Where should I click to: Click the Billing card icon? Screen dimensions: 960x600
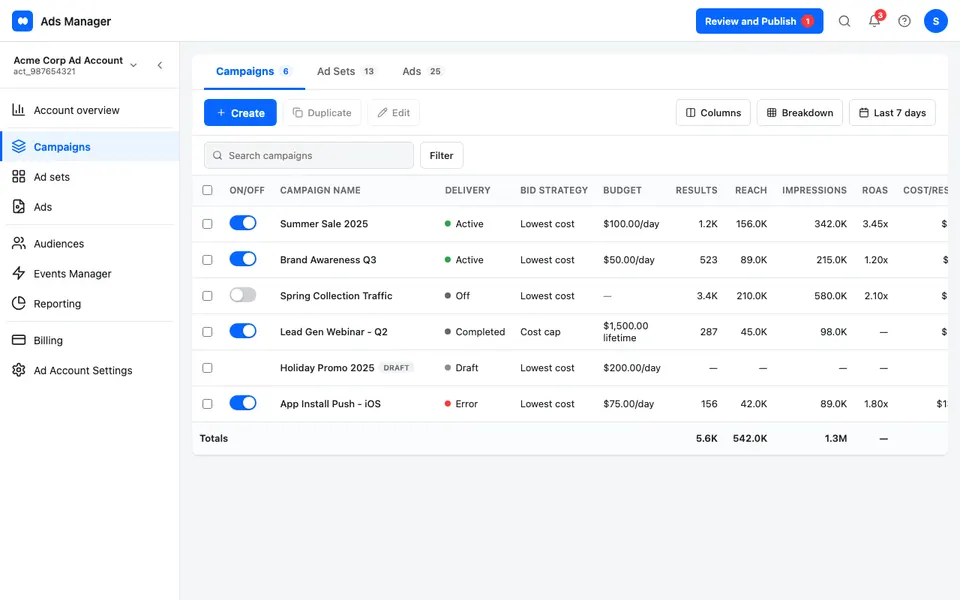pos(19,340)
